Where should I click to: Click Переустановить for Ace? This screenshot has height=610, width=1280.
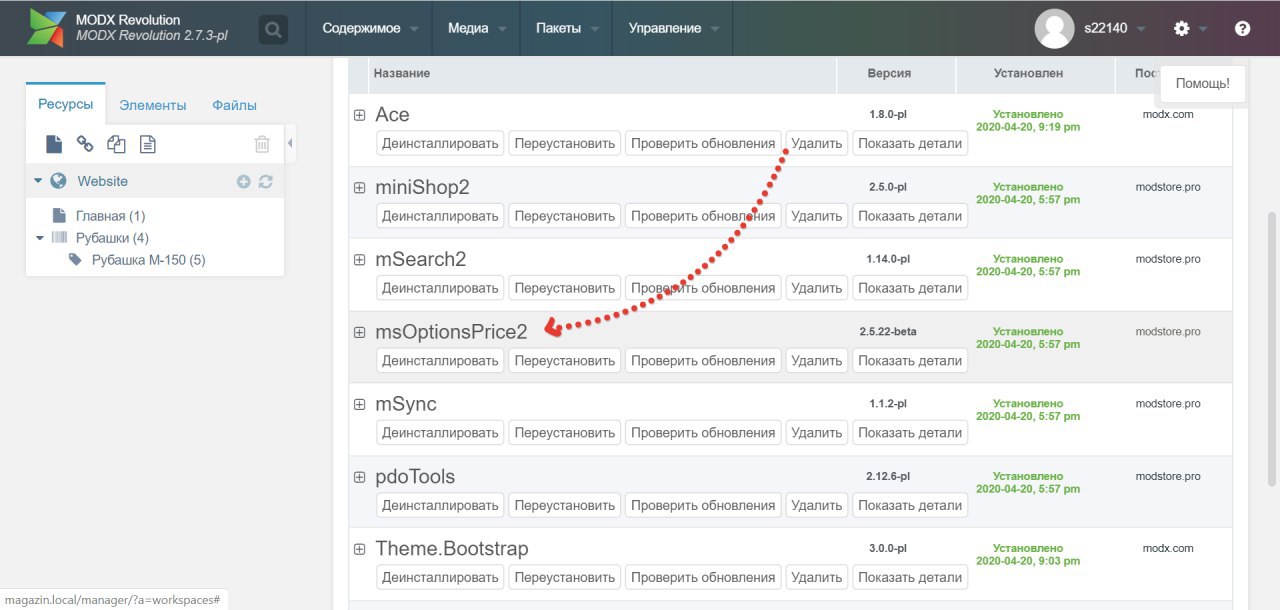pos(564,143)
